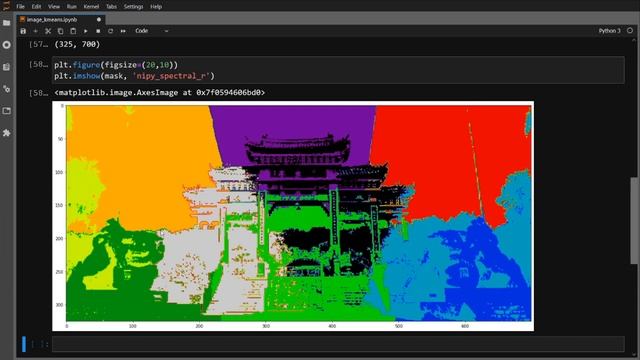Interrupt the kernel with stop icon
The height and width of the screenshot is (360, 640).
pos(98,31)
